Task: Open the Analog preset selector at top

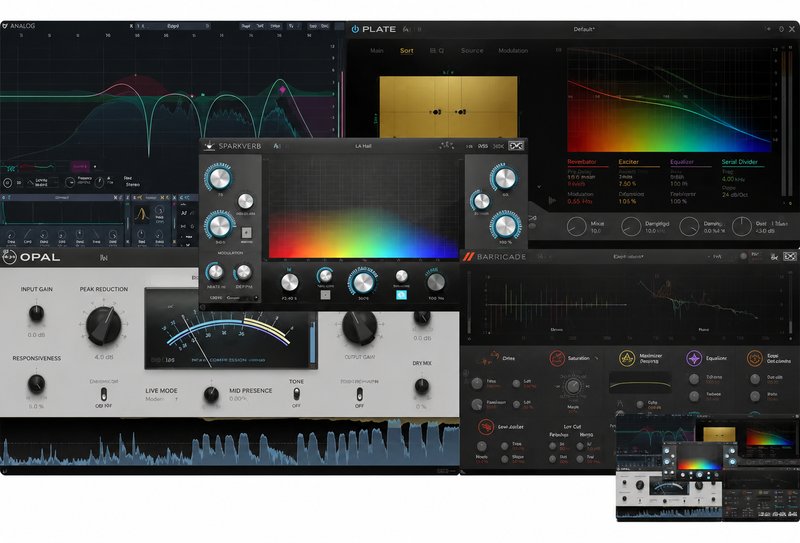Action: (173, 26)
